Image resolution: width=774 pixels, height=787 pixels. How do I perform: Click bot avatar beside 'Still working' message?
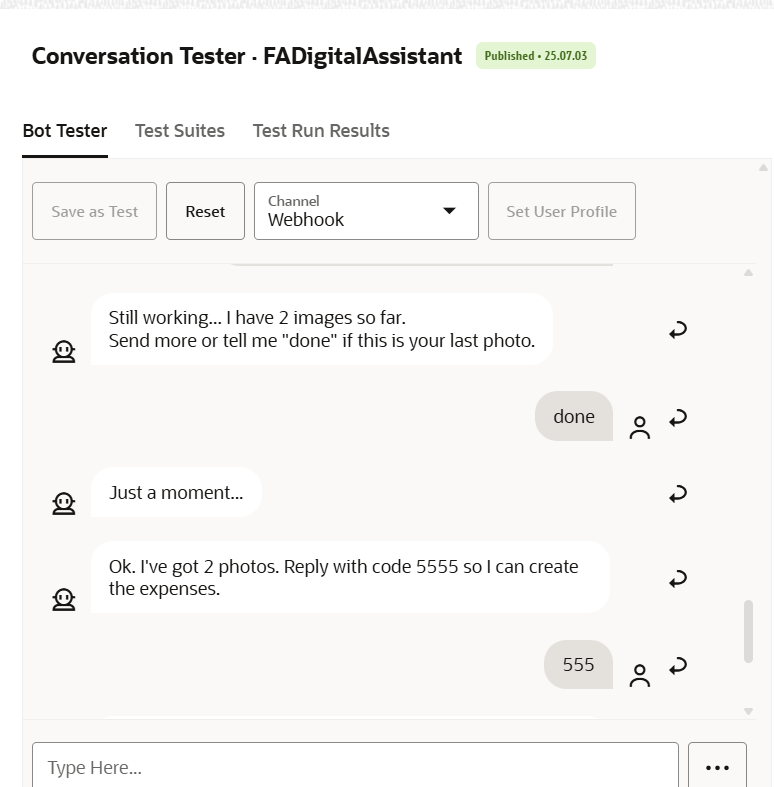(64, 352)
